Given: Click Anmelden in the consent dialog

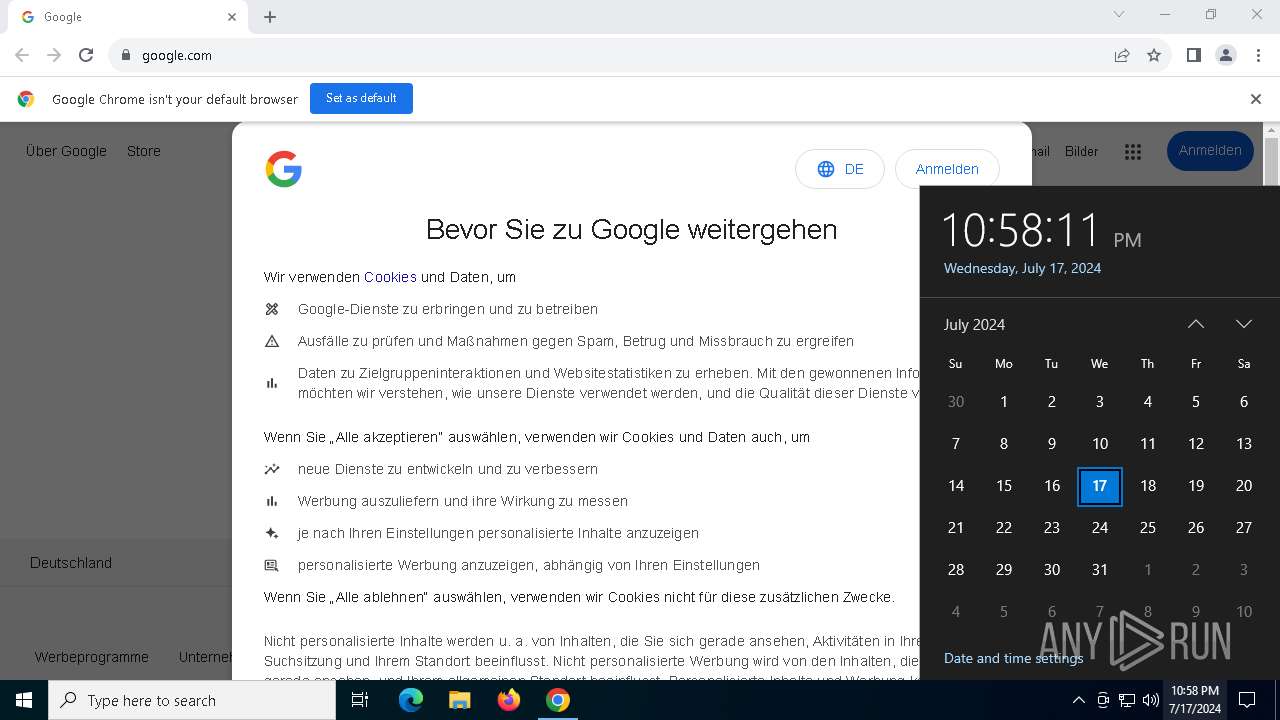Looking at the screenshot, I should [x=947, y=169].
